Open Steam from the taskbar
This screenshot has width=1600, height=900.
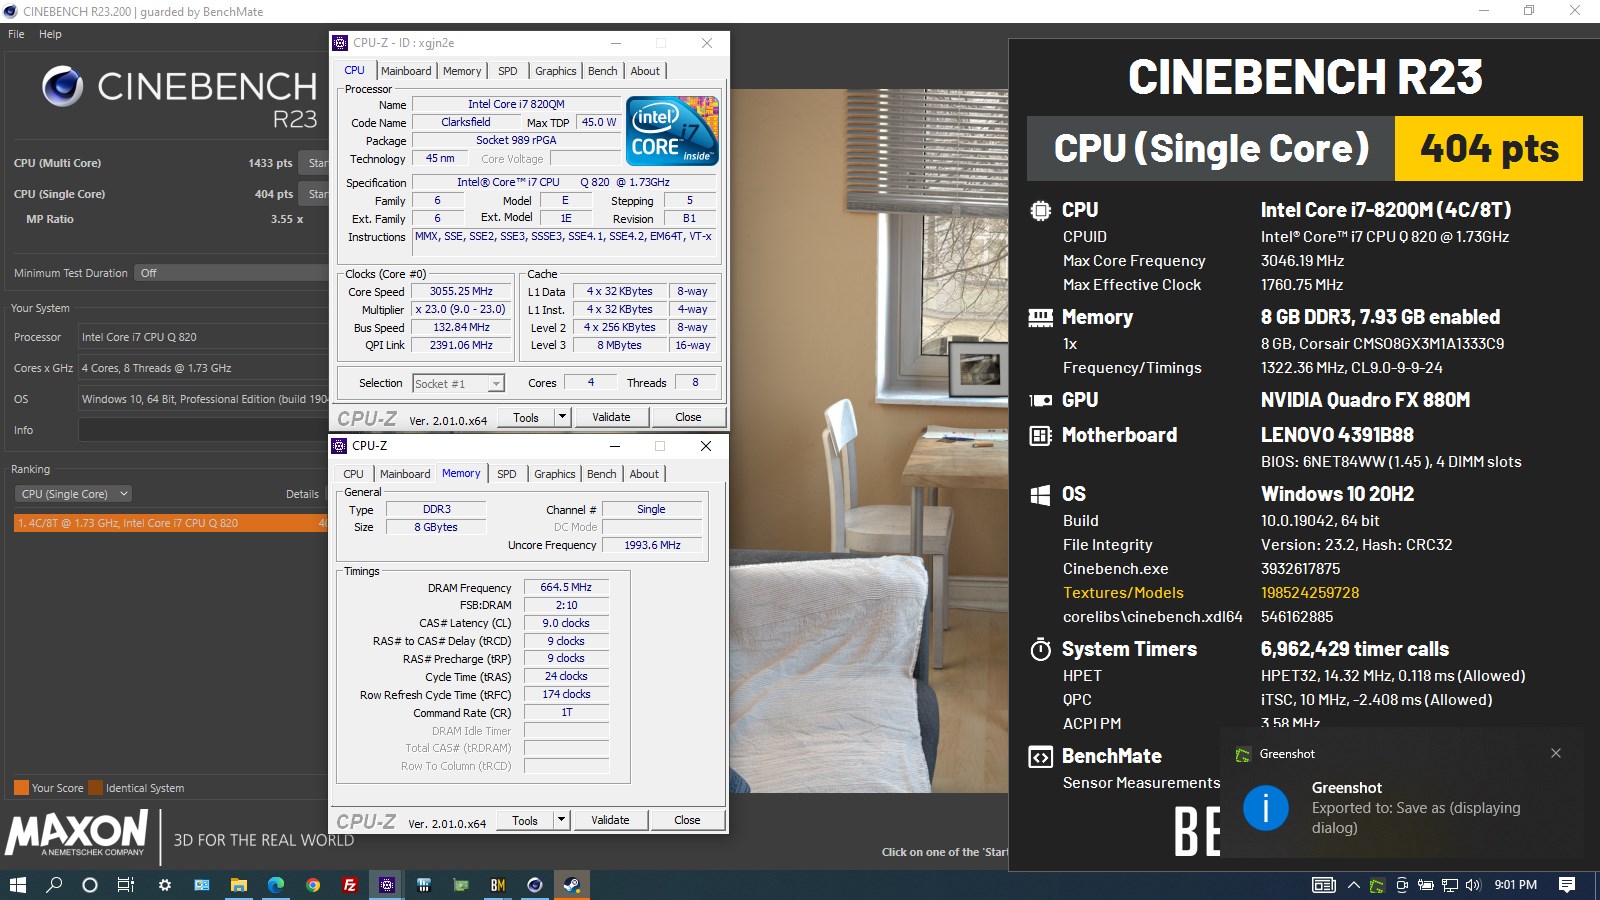coord(572,885)
